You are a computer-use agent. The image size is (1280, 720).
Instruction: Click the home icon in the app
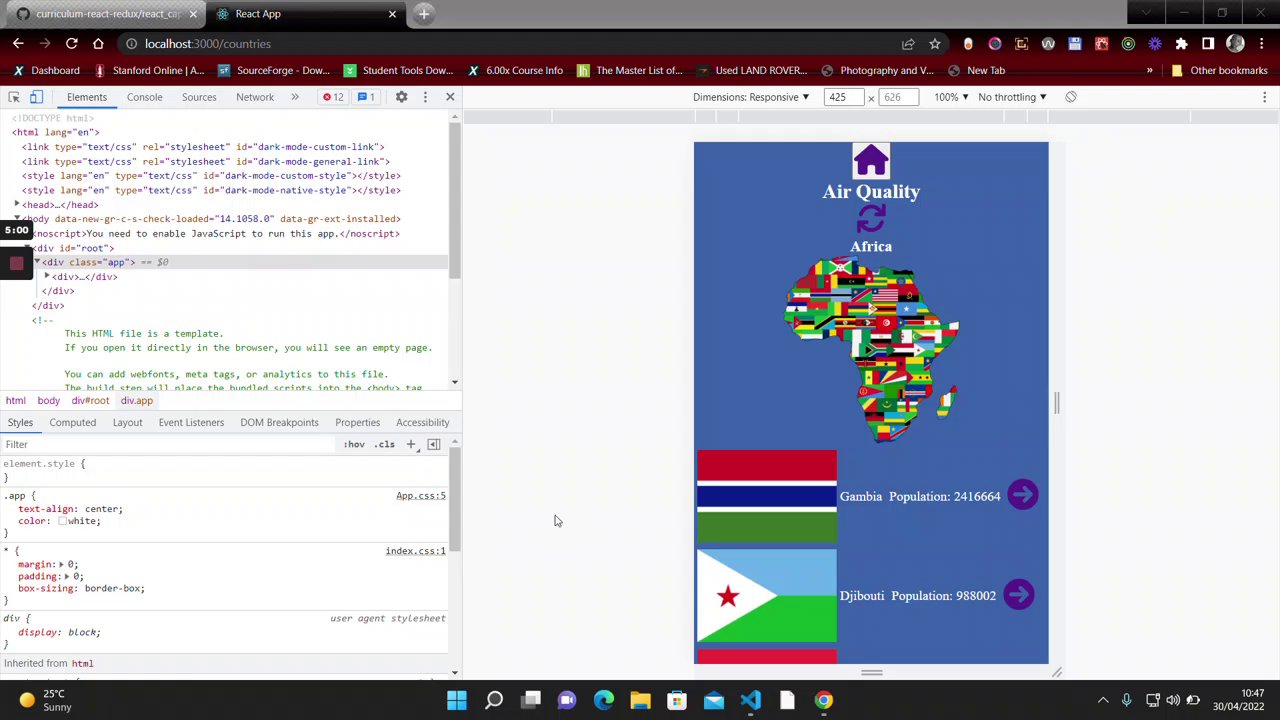[x=871, y=161]
